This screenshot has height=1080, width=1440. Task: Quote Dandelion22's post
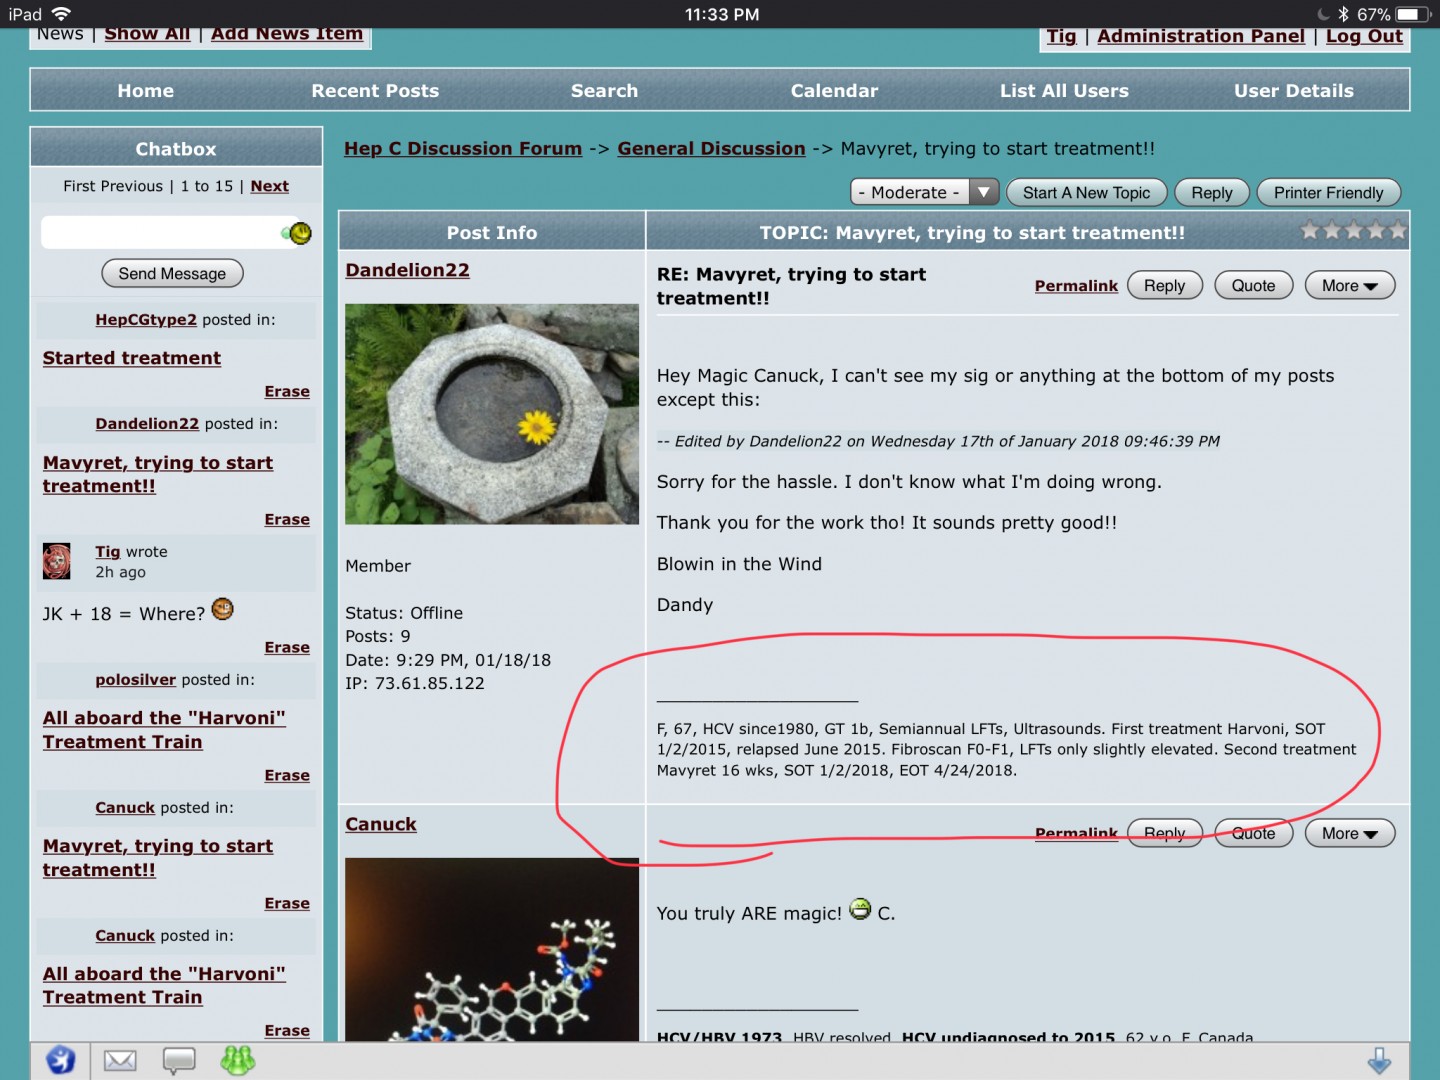tap(1253, 286)
